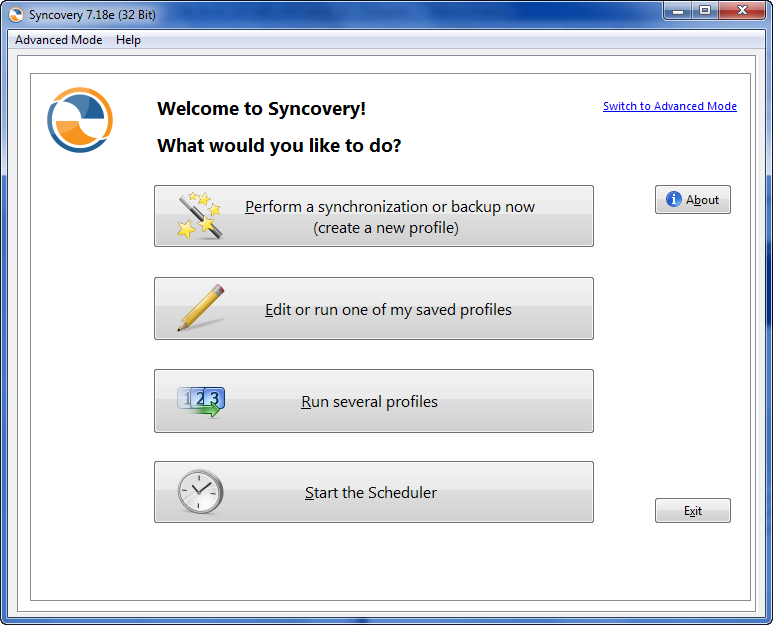Click the yellow pencil icon
This screenshot has height=625, width=773.
[200, 308]
